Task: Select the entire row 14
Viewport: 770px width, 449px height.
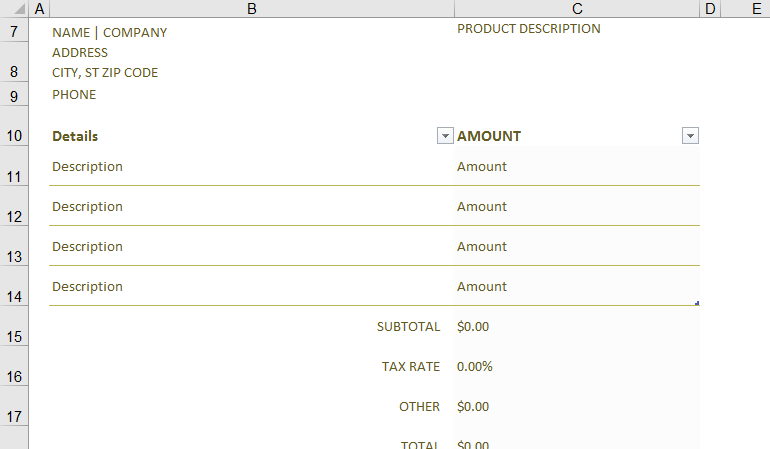Action: 14,295
